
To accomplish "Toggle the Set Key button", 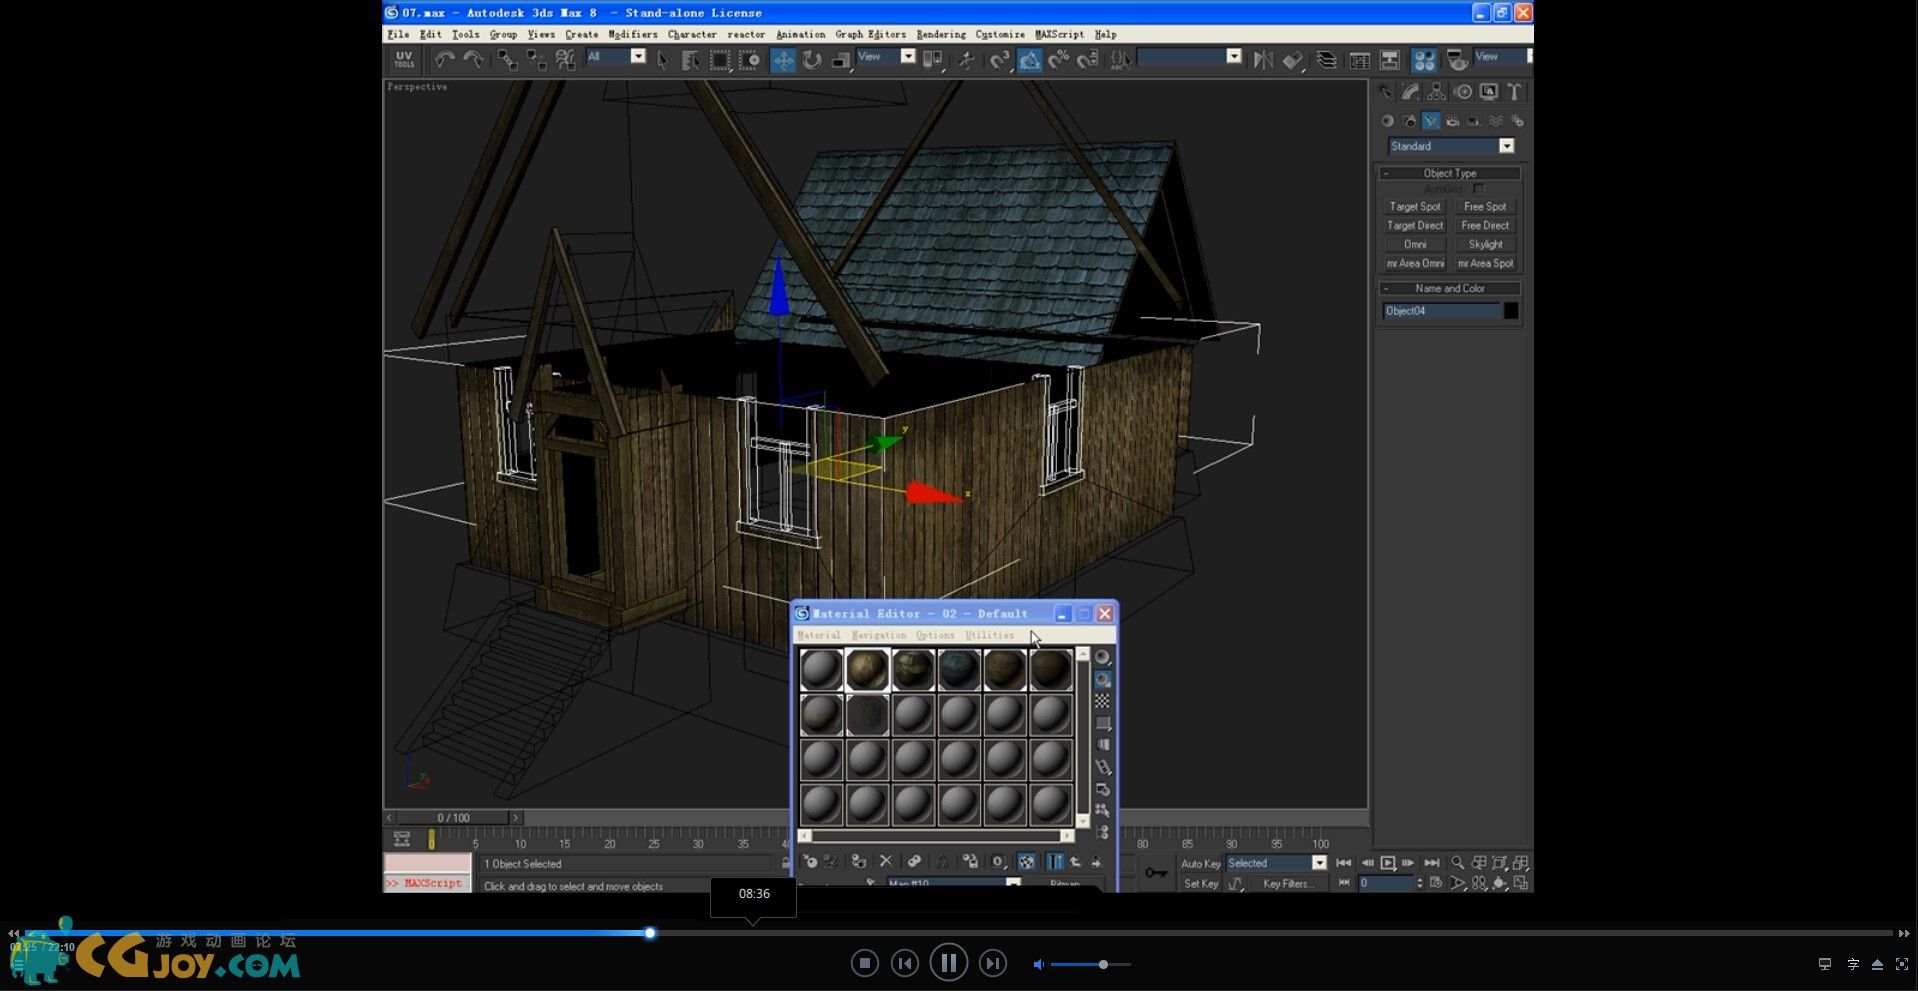I will point(1200,884).
